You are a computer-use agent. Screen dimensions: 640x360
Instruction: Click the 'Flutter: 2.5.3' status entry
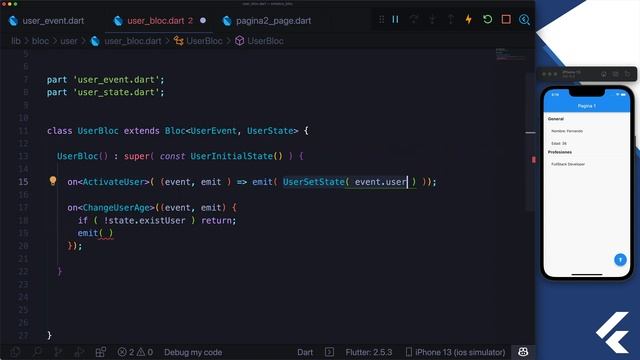pos(369,352)
